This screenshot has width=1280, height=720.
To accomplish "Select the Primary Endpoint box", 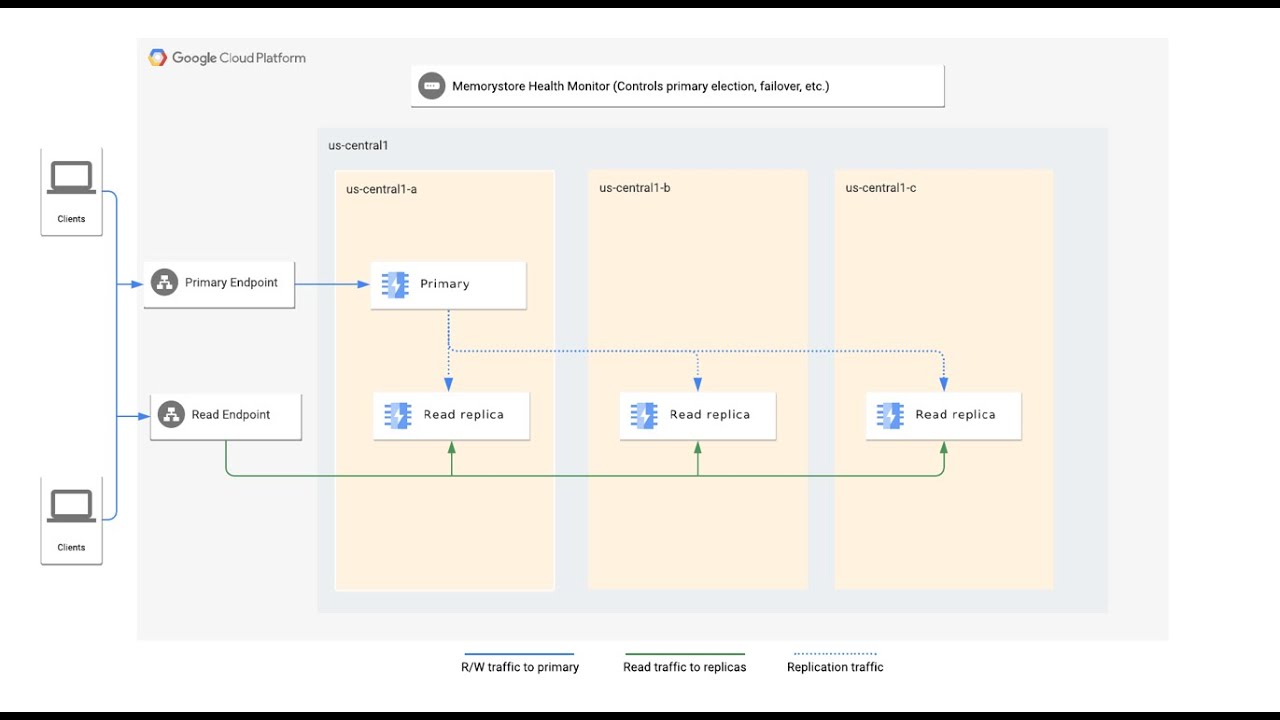I will click(219, 284).
